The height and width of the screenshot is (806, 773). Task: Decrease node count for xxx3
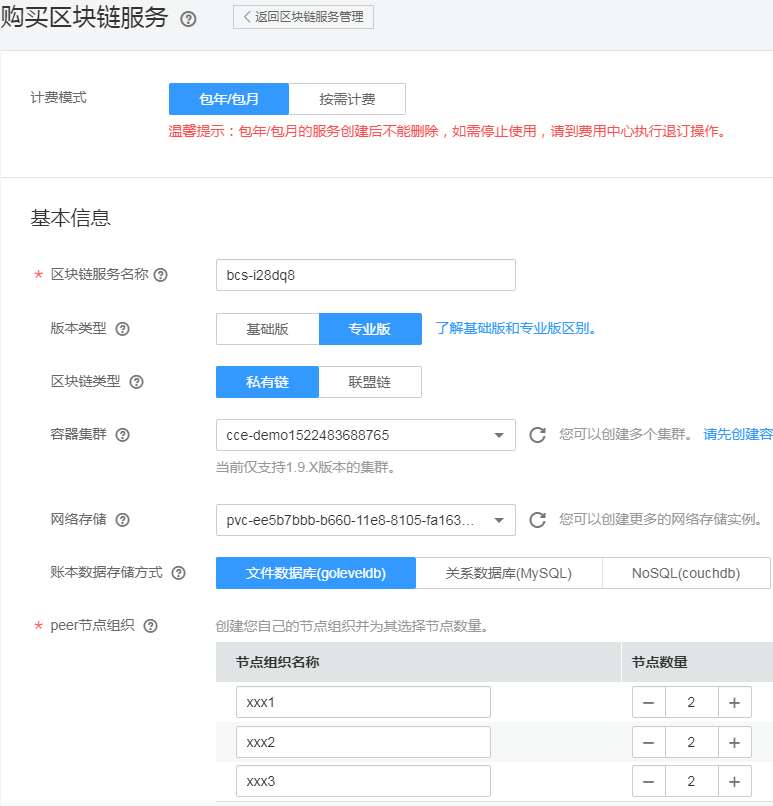(649, 781)
